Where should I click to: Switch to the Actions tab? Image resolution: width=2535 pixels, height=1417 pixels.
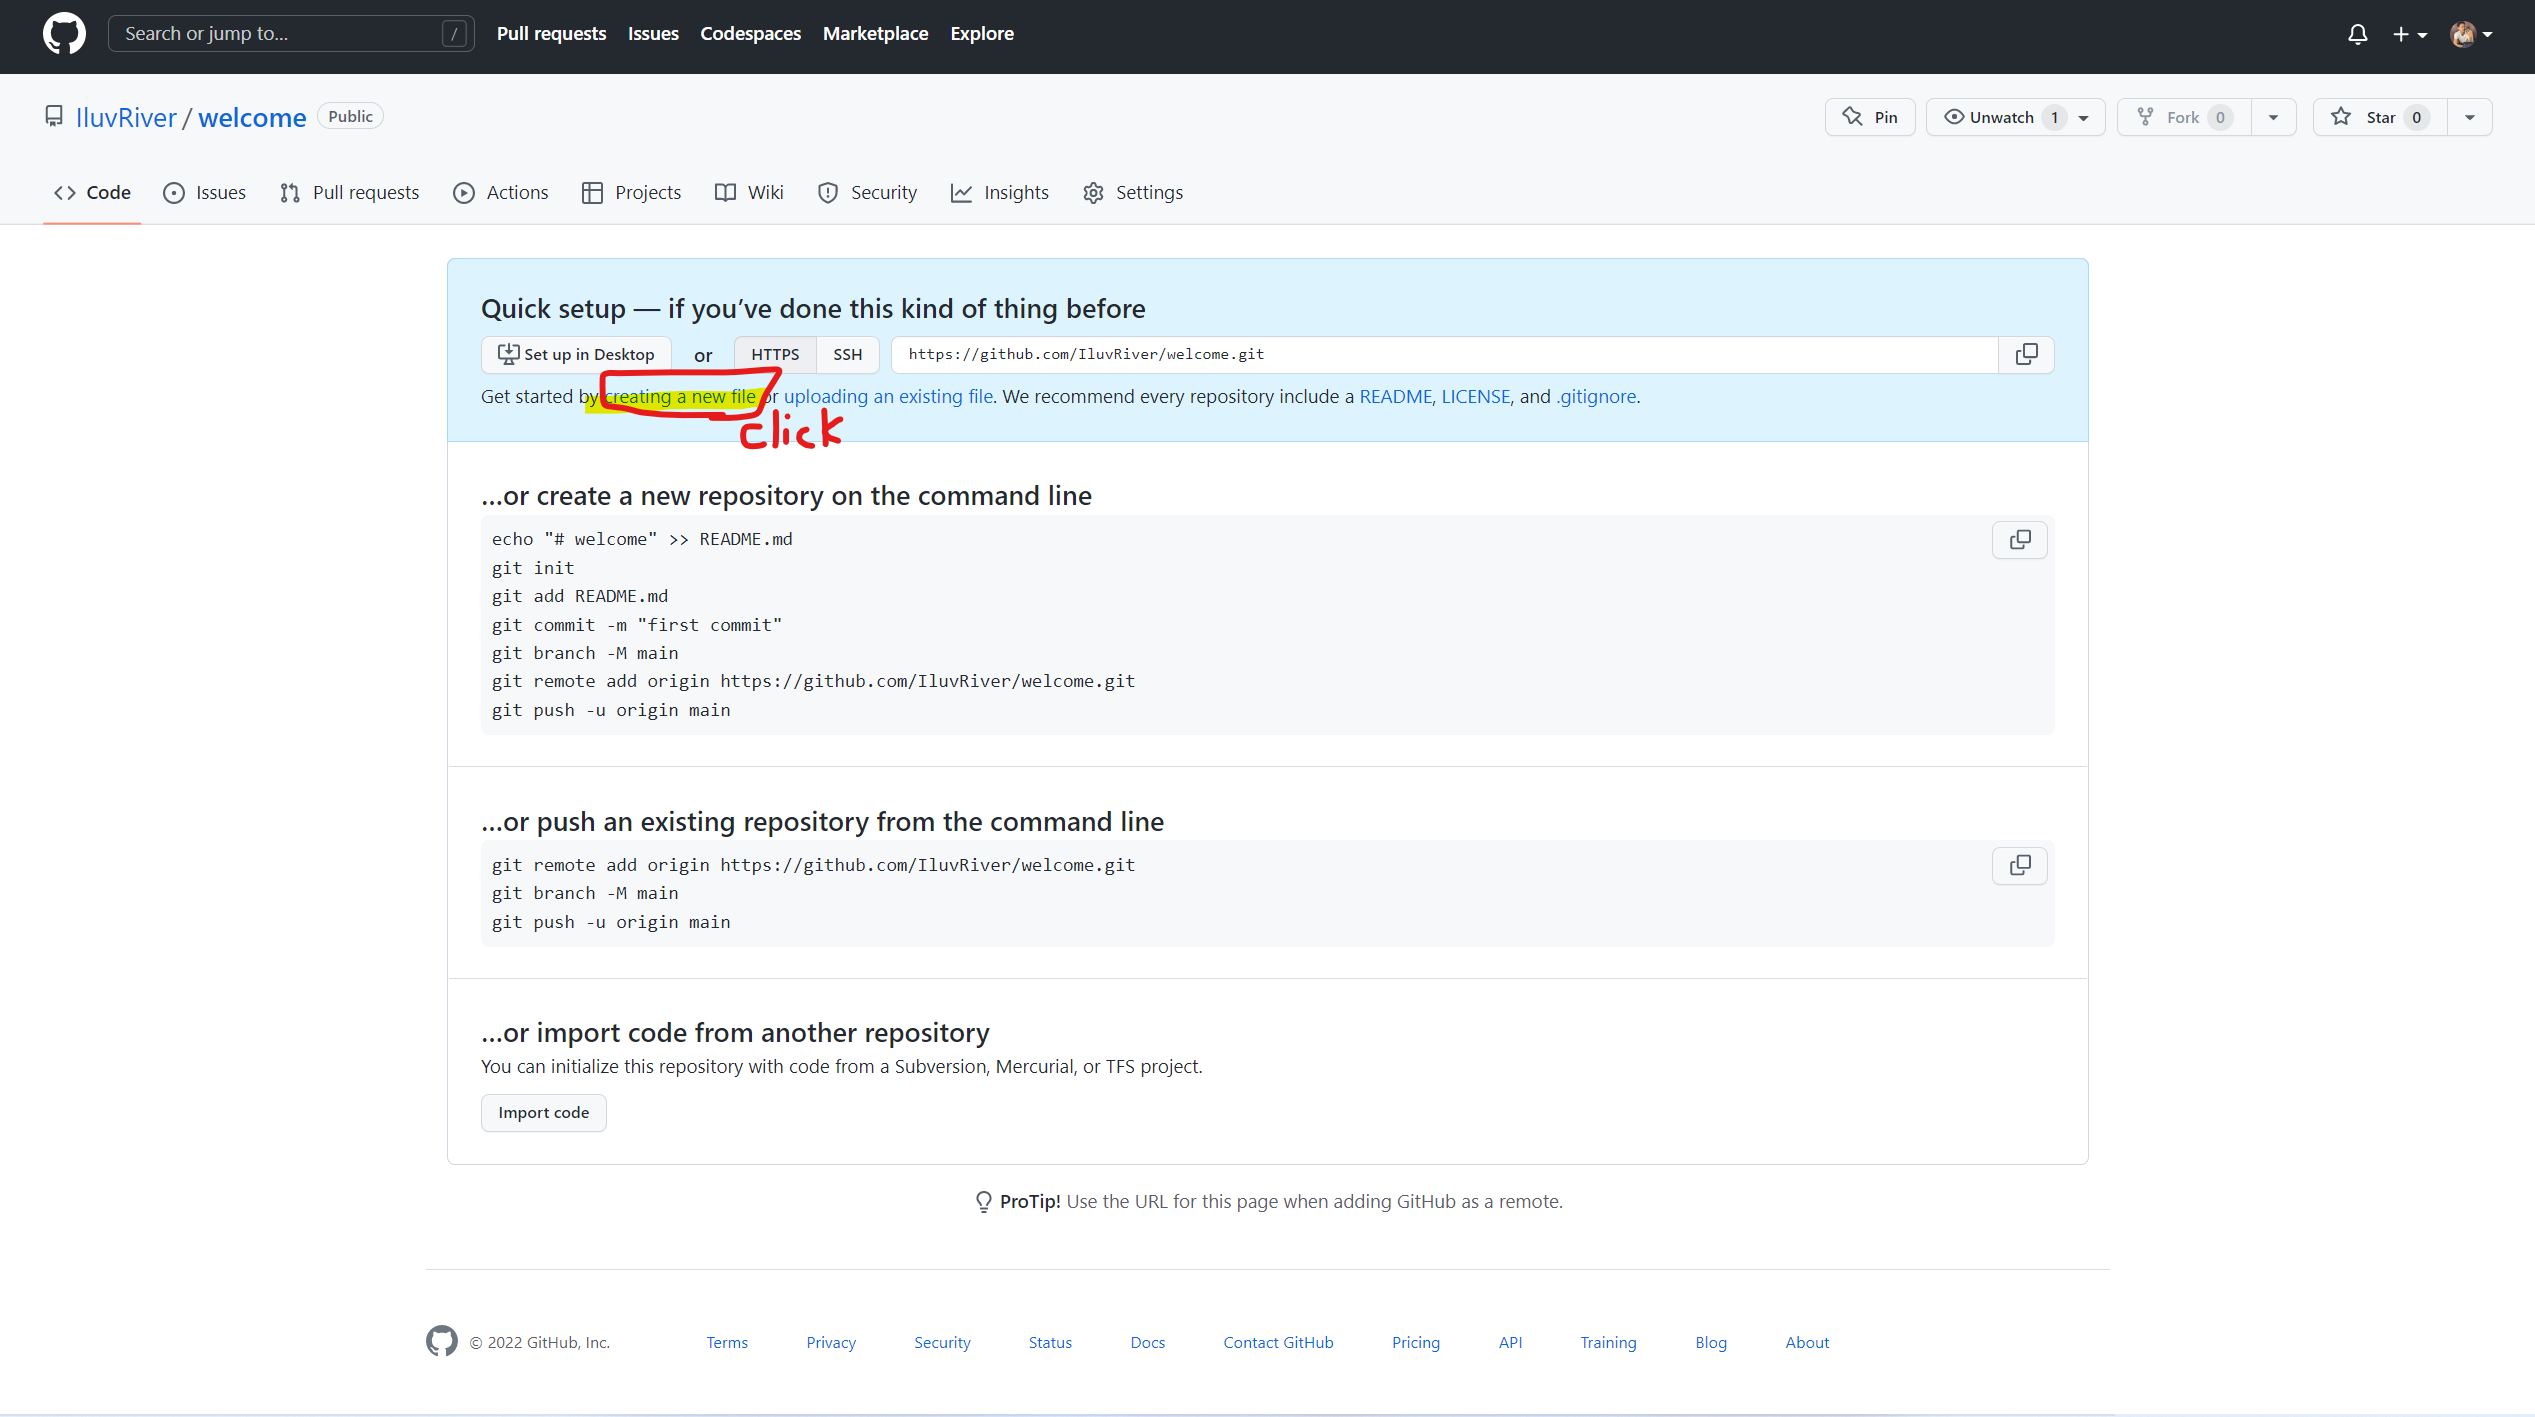[x=500, y=193]
